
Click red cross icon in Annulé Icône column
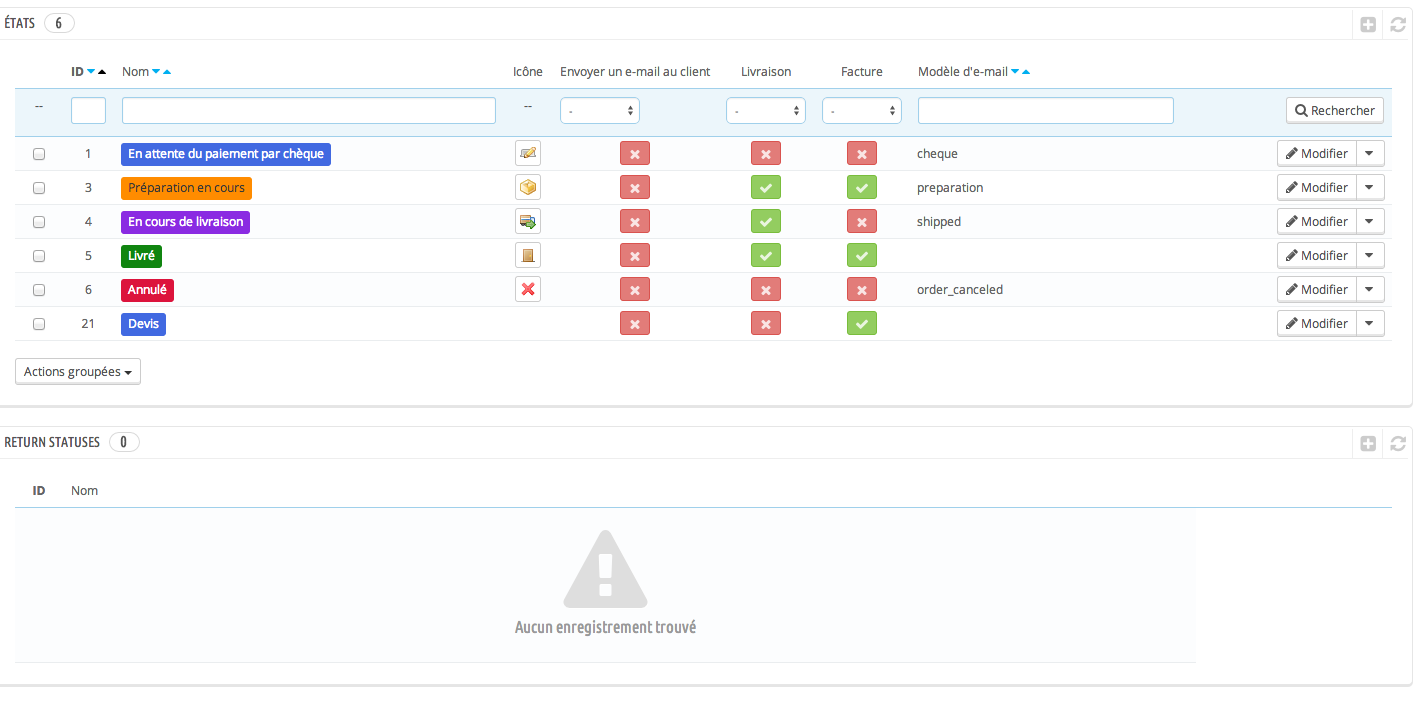click(x=528, y=289)
